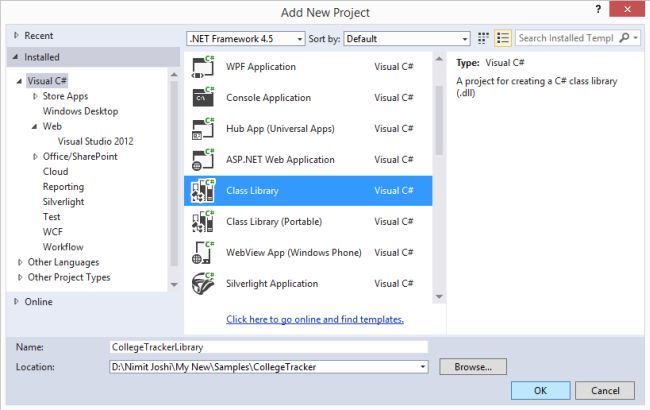
Task: Collapse the Installed section
Action: [16, 57]
